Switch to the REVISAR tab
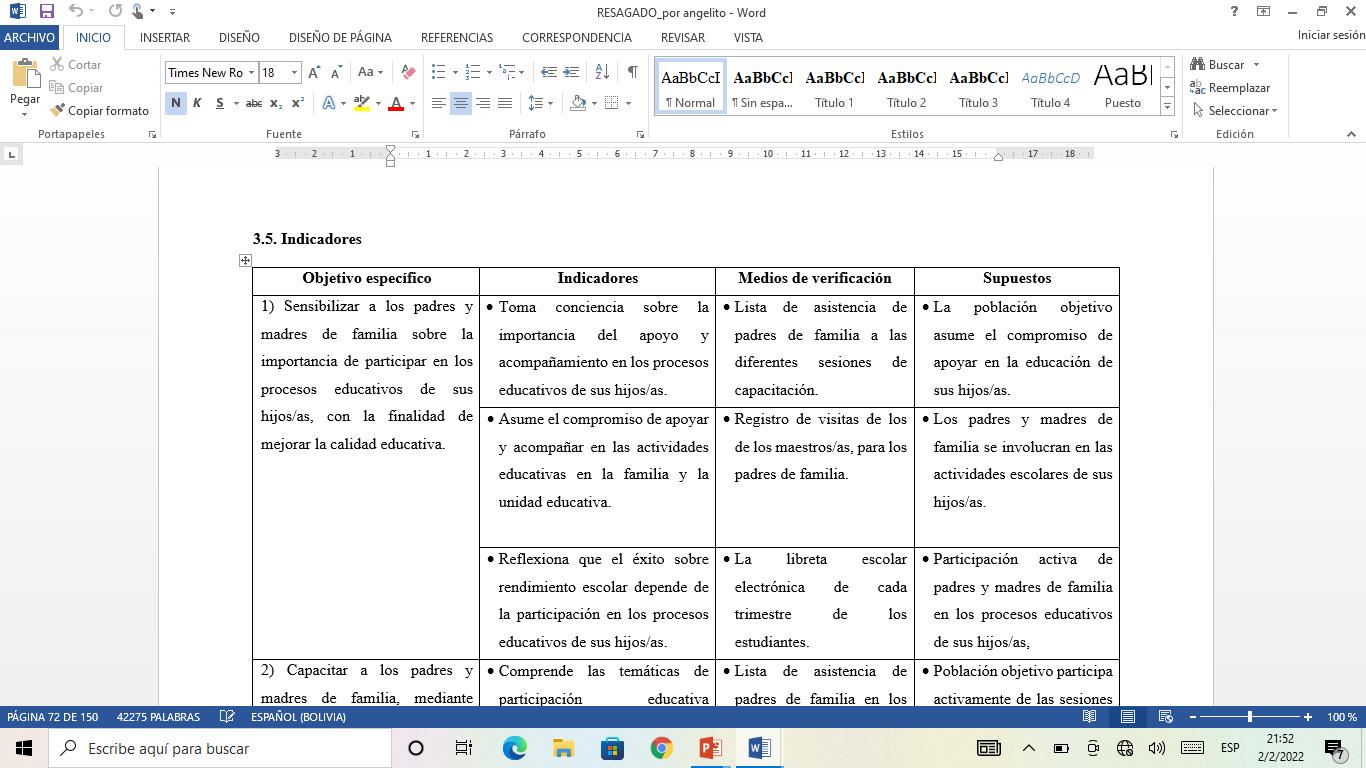 coord(683,37)
